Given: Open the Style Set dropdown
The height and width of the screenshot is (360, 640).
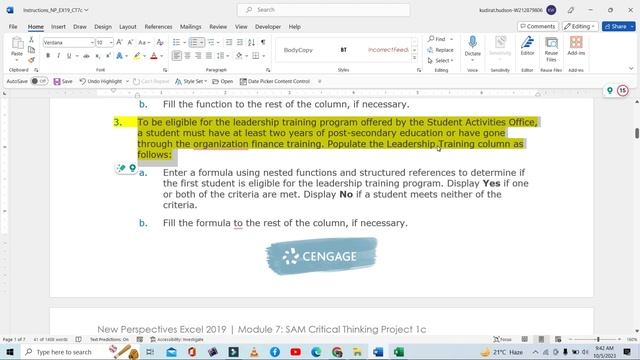Looking at the screenshot, I should pos(191,81).
